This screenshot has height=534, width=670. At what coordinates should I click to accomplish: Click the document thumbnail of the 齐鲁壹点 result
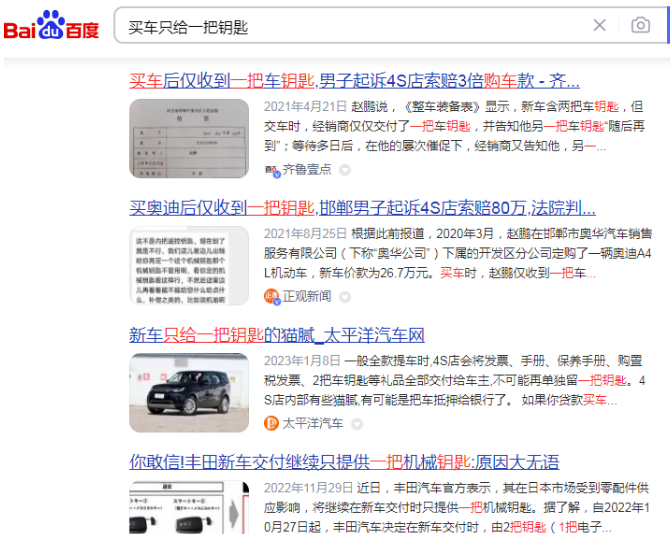click(x=189, y=138)
